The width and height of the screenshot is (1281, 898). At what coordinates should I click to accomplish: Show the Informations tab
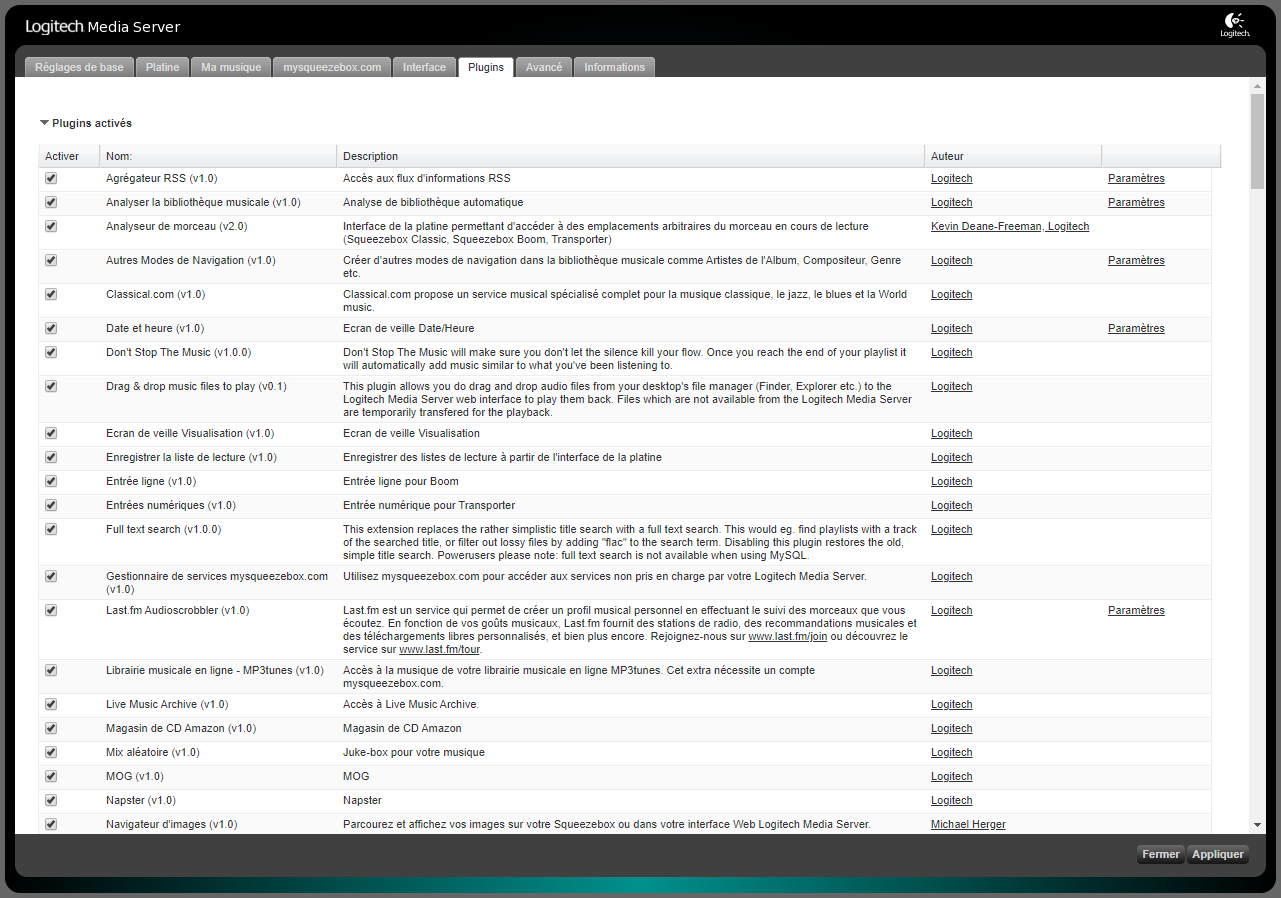pyautogui.click(x=614, y=67)
